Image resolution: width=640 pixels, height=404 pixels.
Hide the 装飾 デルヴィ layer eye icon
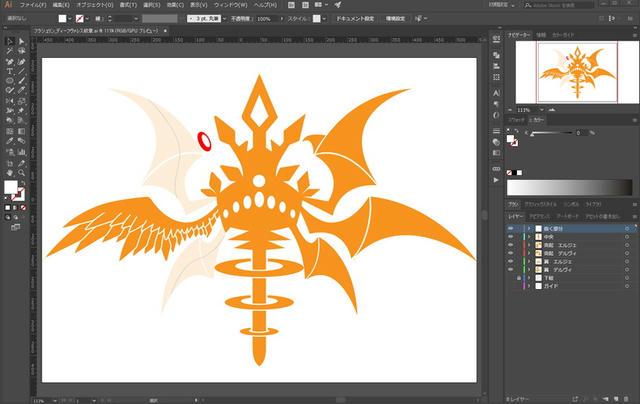pyautogui.click(x=511, y=253)
